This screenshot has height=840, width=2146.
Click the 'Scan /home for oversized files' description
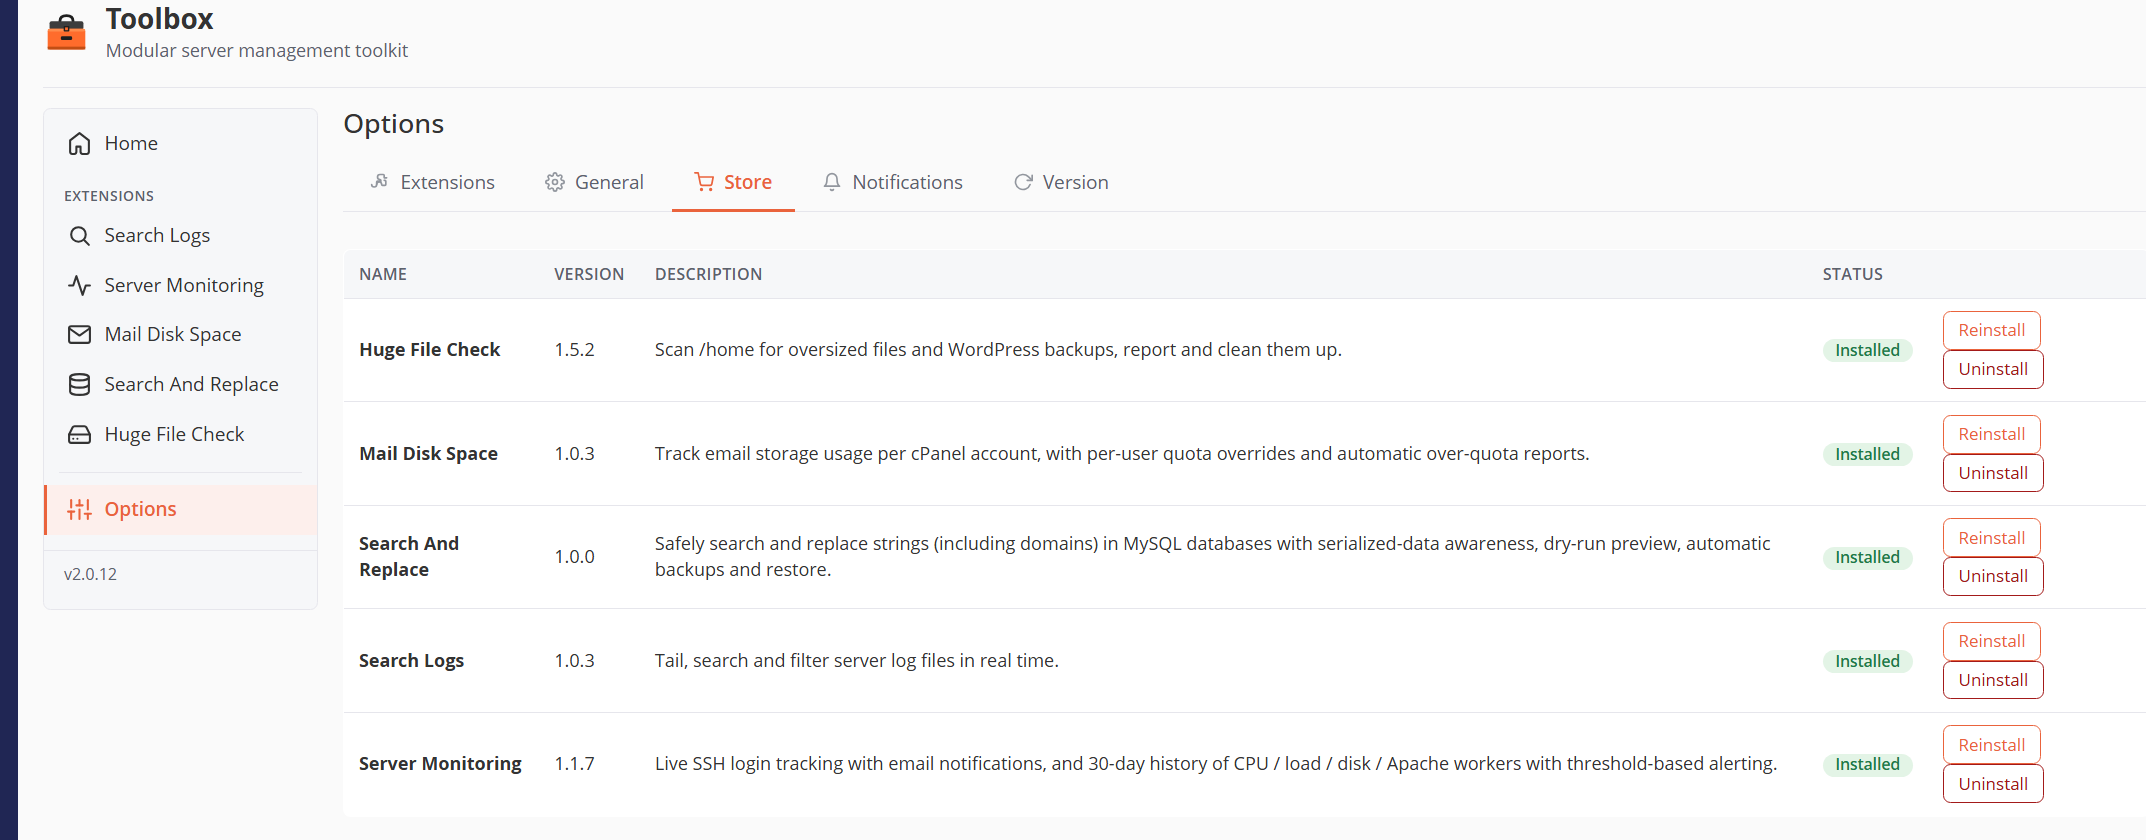point(998,350)
